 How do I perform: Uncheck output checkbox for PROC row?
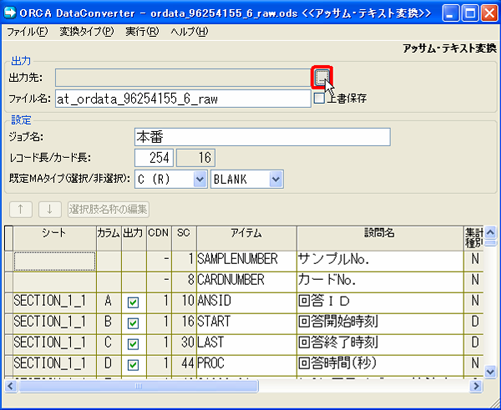(133, 365)
